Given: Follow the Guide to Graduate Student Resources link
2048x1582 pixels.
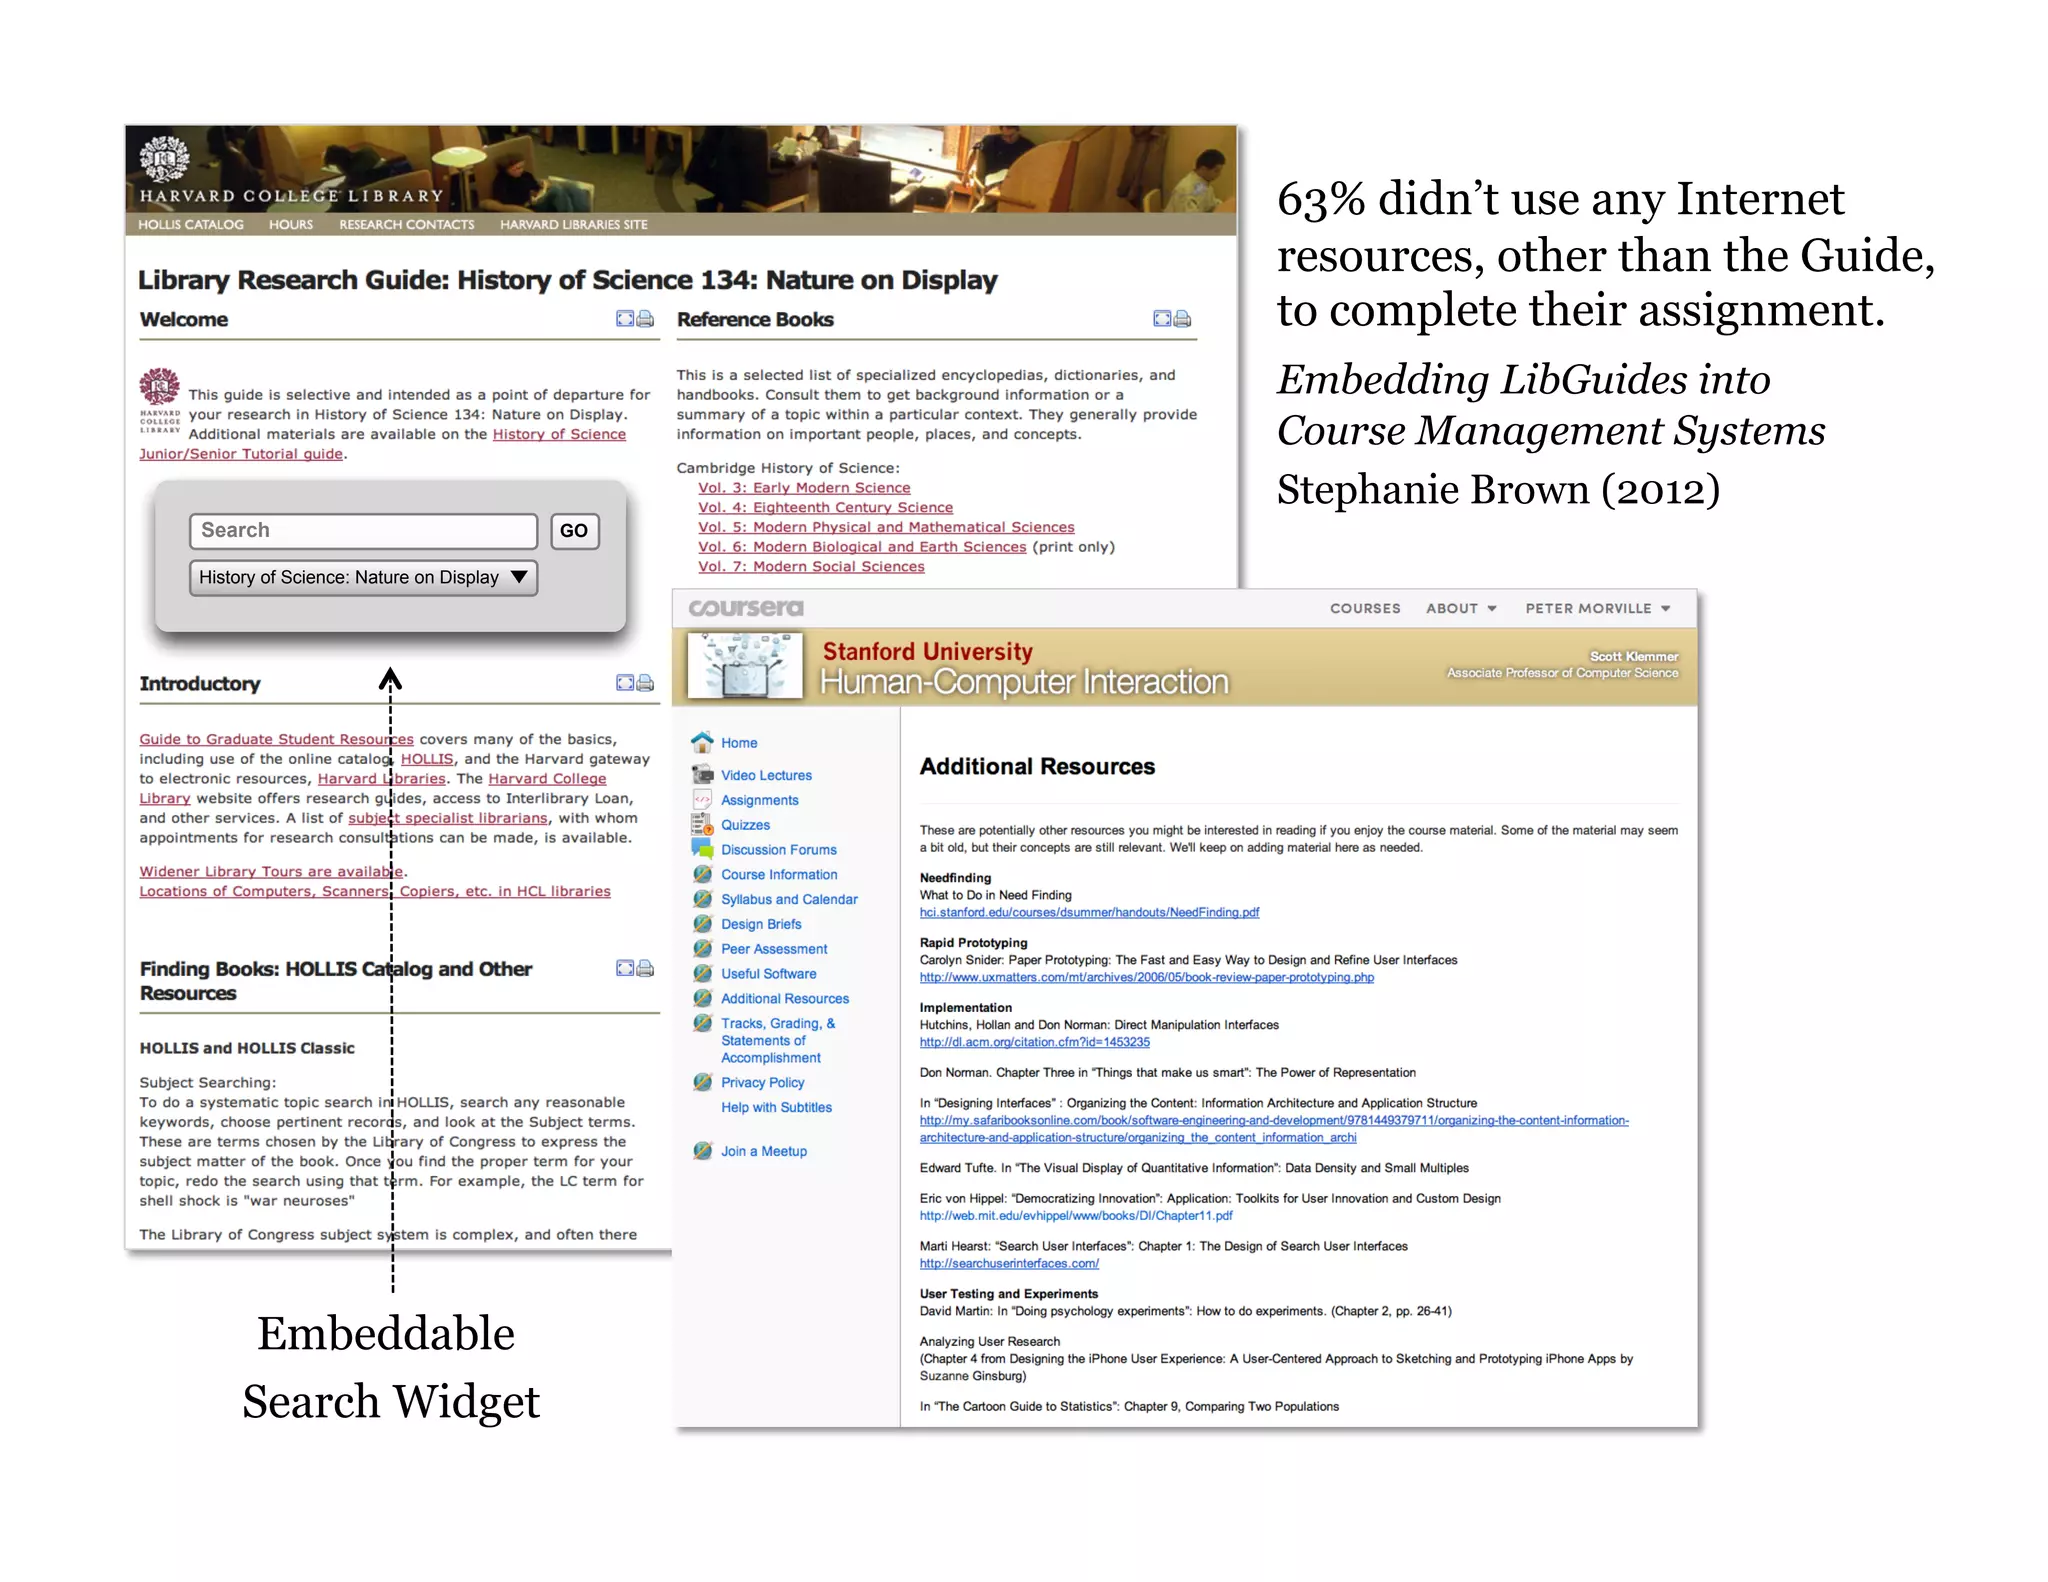Looking at the screenshot, I should [x=276, y=738].
